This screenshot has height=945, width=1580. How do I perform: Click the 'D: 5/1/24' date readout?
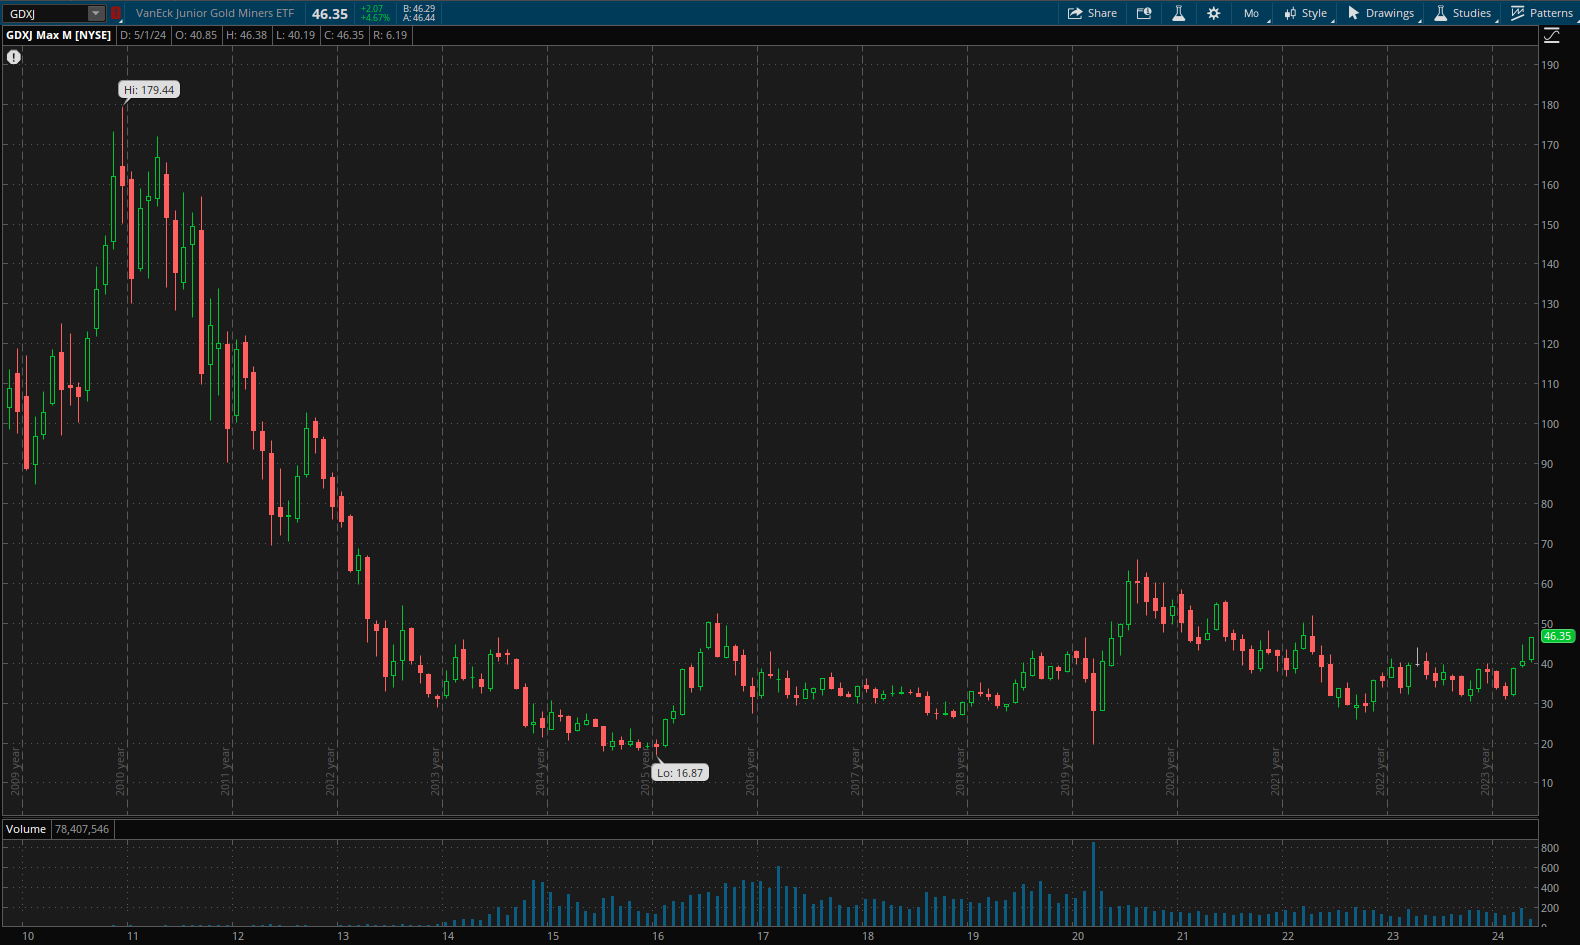coord(143,35)
